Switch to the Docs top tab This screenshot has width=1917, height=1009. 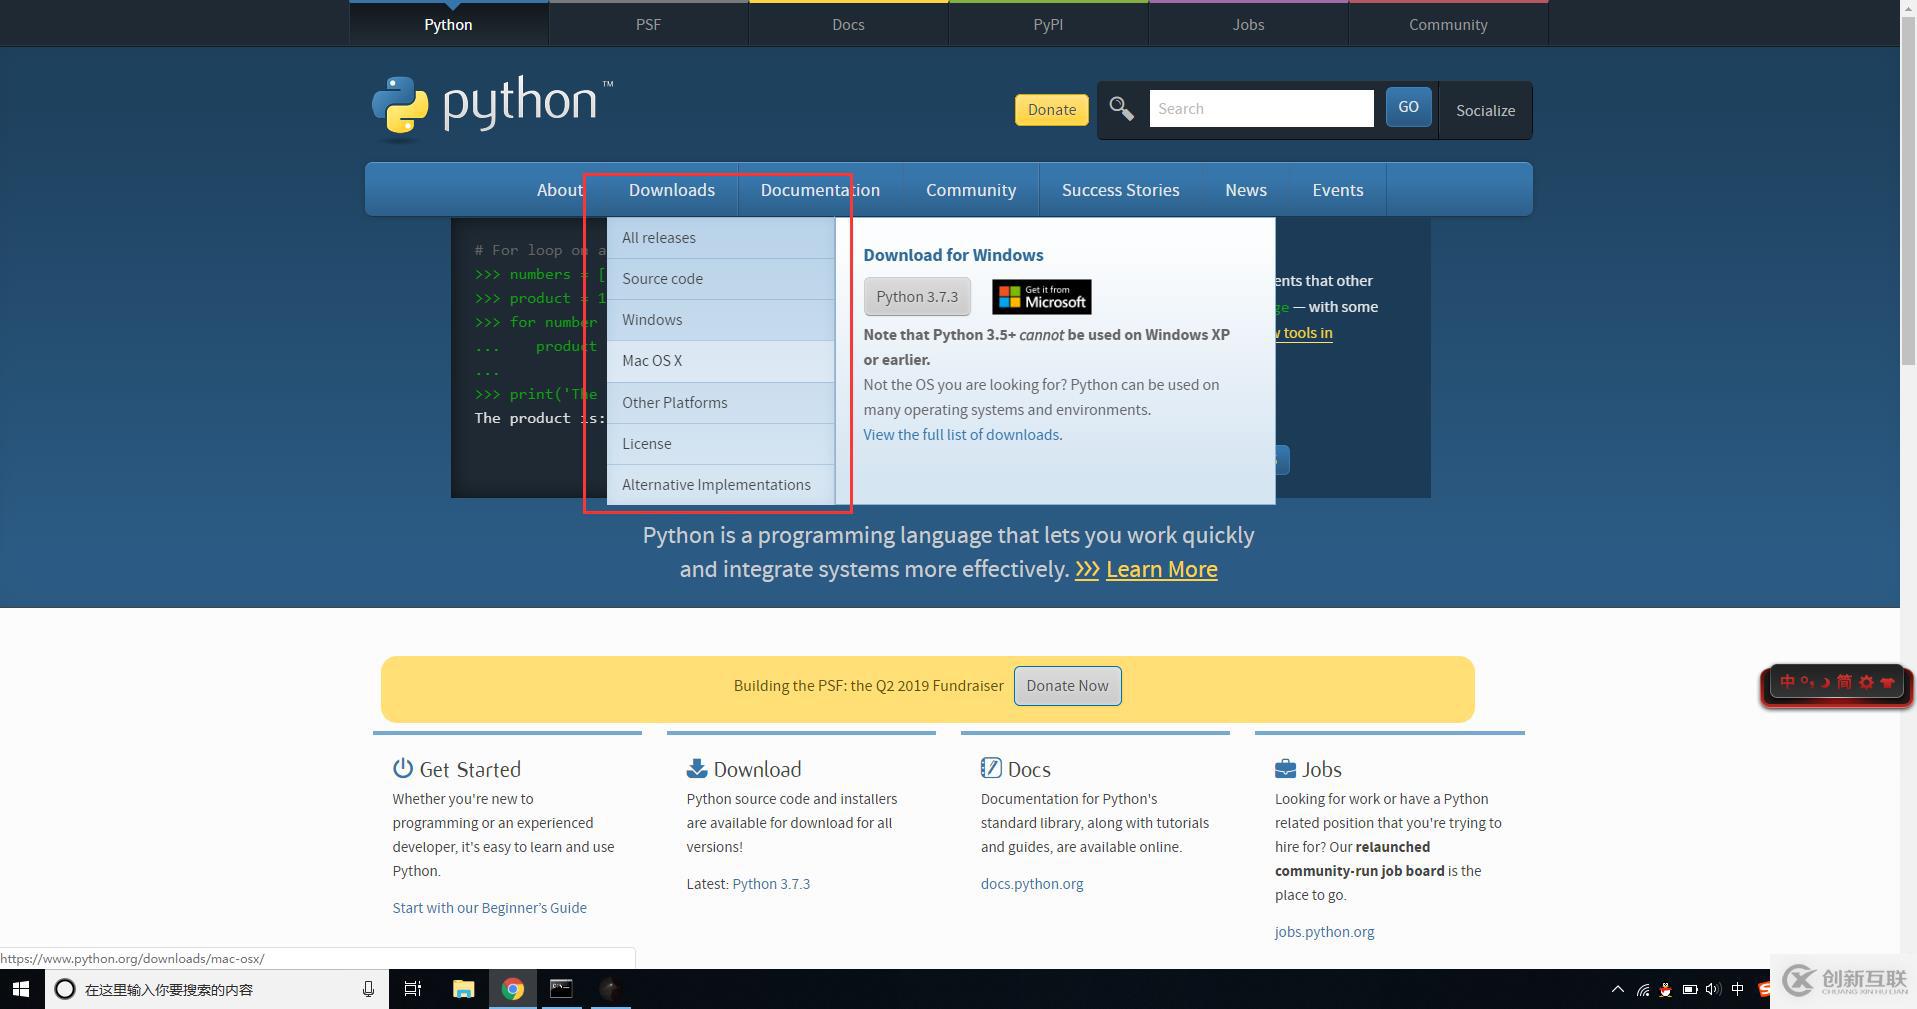(x=848, y=24)
